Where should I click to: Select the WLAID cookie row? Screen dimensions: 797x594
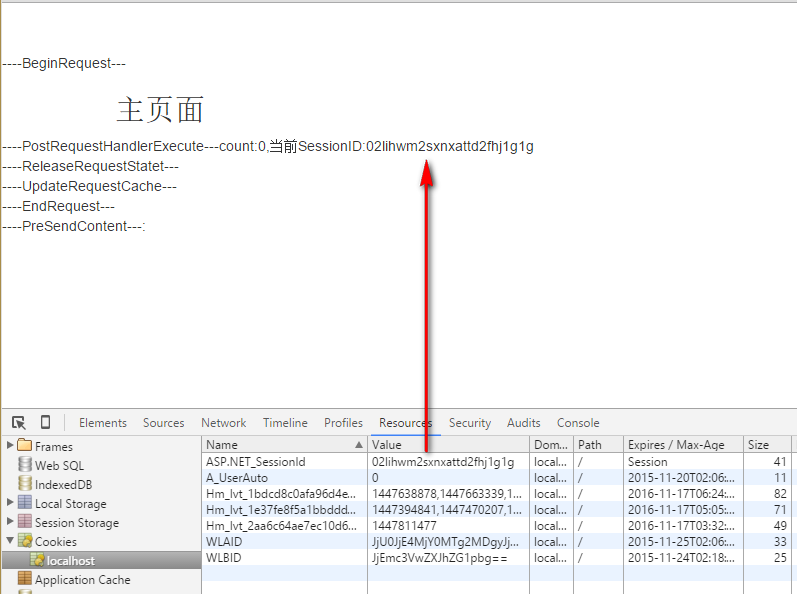pos(497,542)
